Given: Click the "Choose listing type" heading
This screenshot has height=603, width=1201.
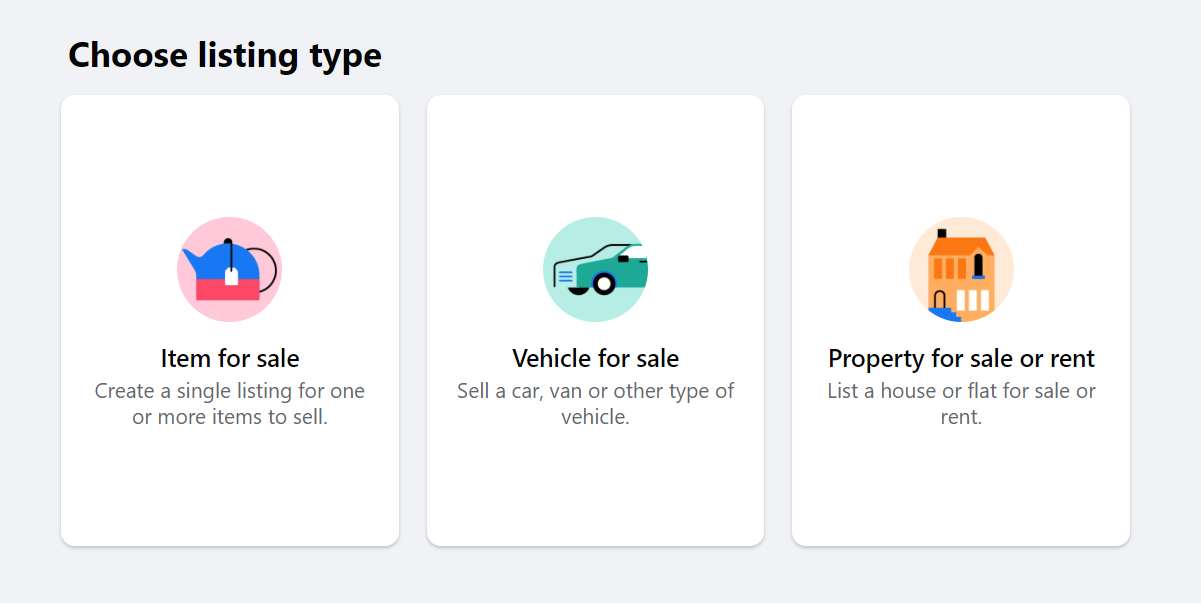Looking at the screenshot, I should 225,55.
